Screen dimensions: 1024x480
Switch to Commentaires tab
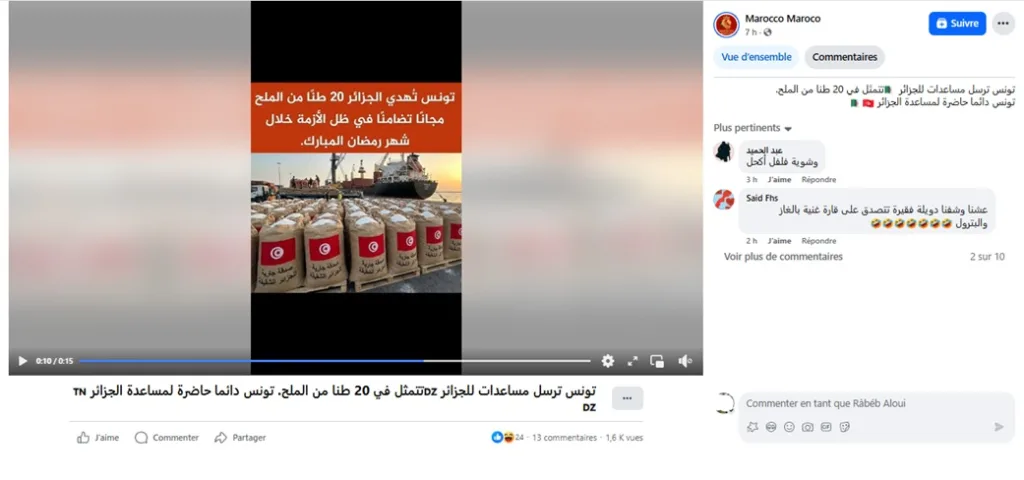coord(844,57)
